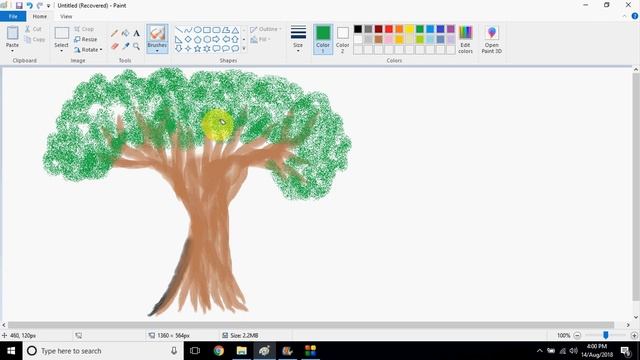Click the taskbar search box
The width and height of the screenshot is (640, 360).
pyautogui.click(x=103, y=351)
